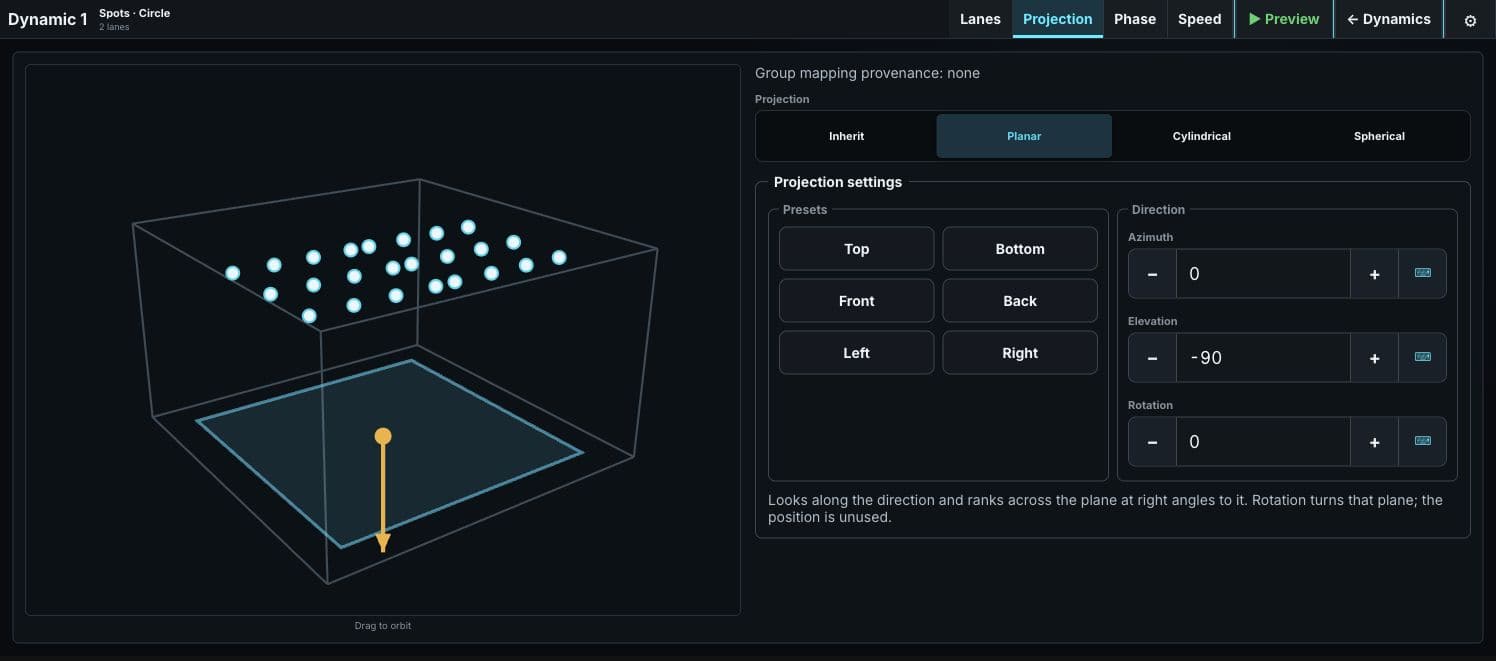Select Inherit projection mode
The image size is (1496, 661).
point(846,136)
